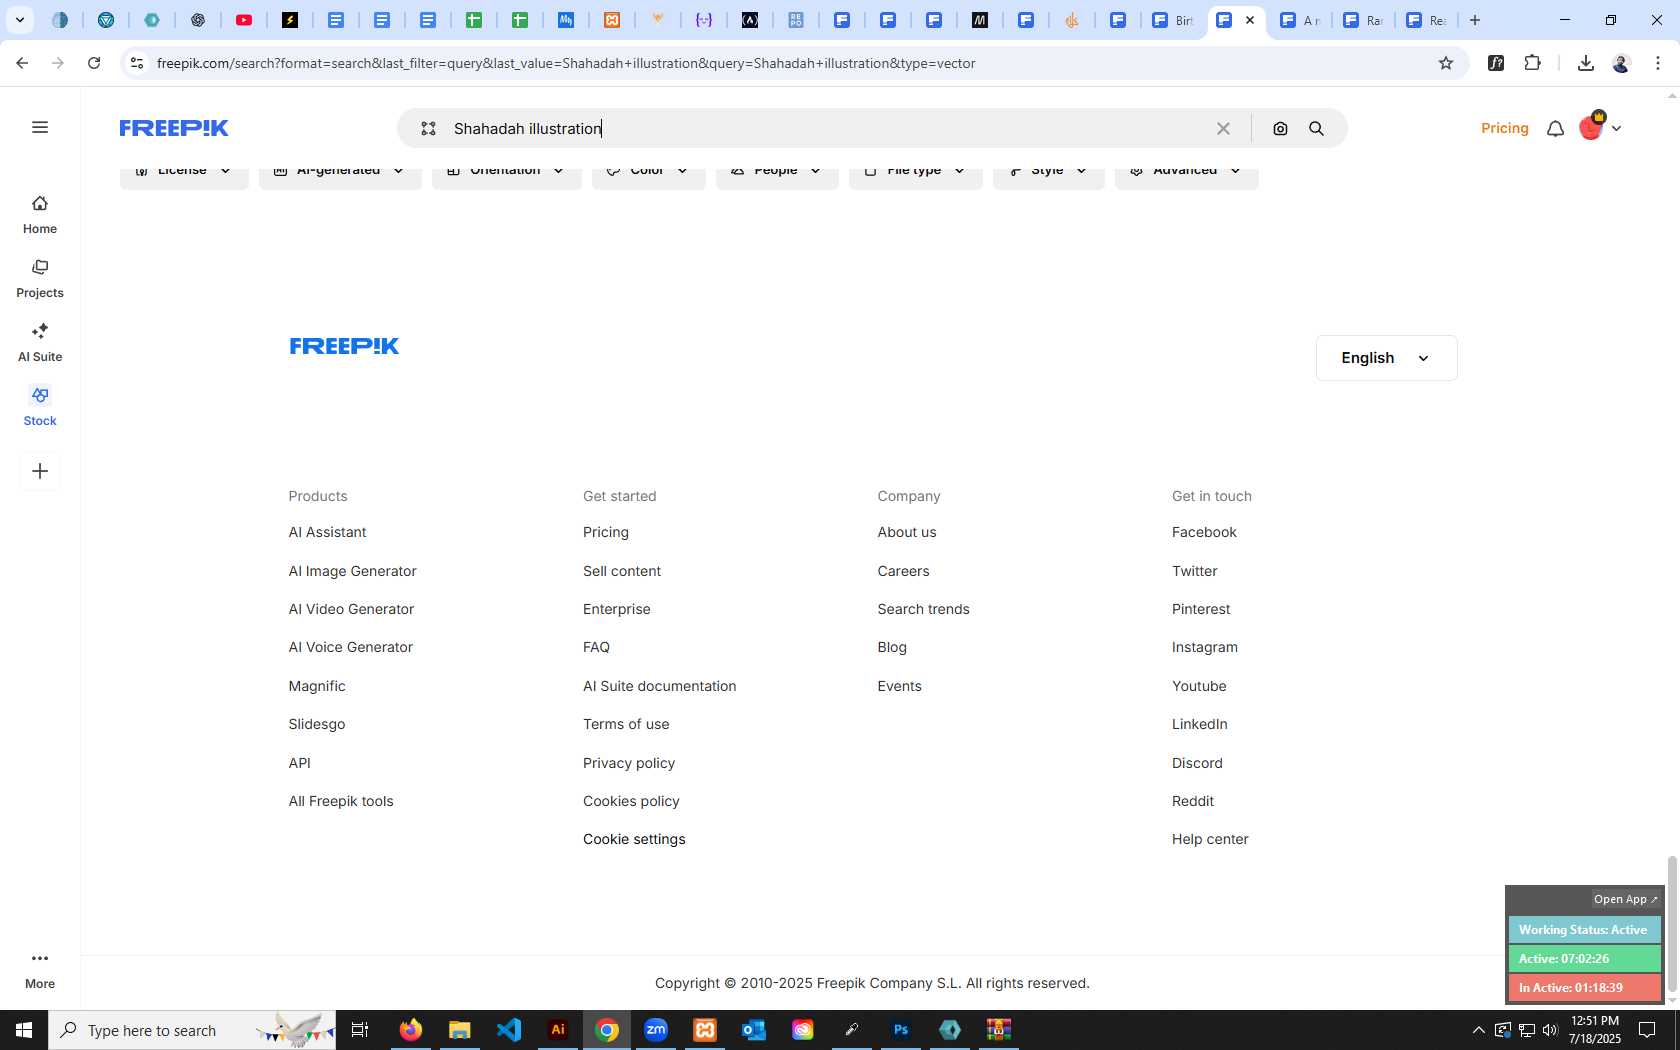Bookmark this page with the star icon
This screenshot has height=1050, width=1680.
coord(1446,63)
